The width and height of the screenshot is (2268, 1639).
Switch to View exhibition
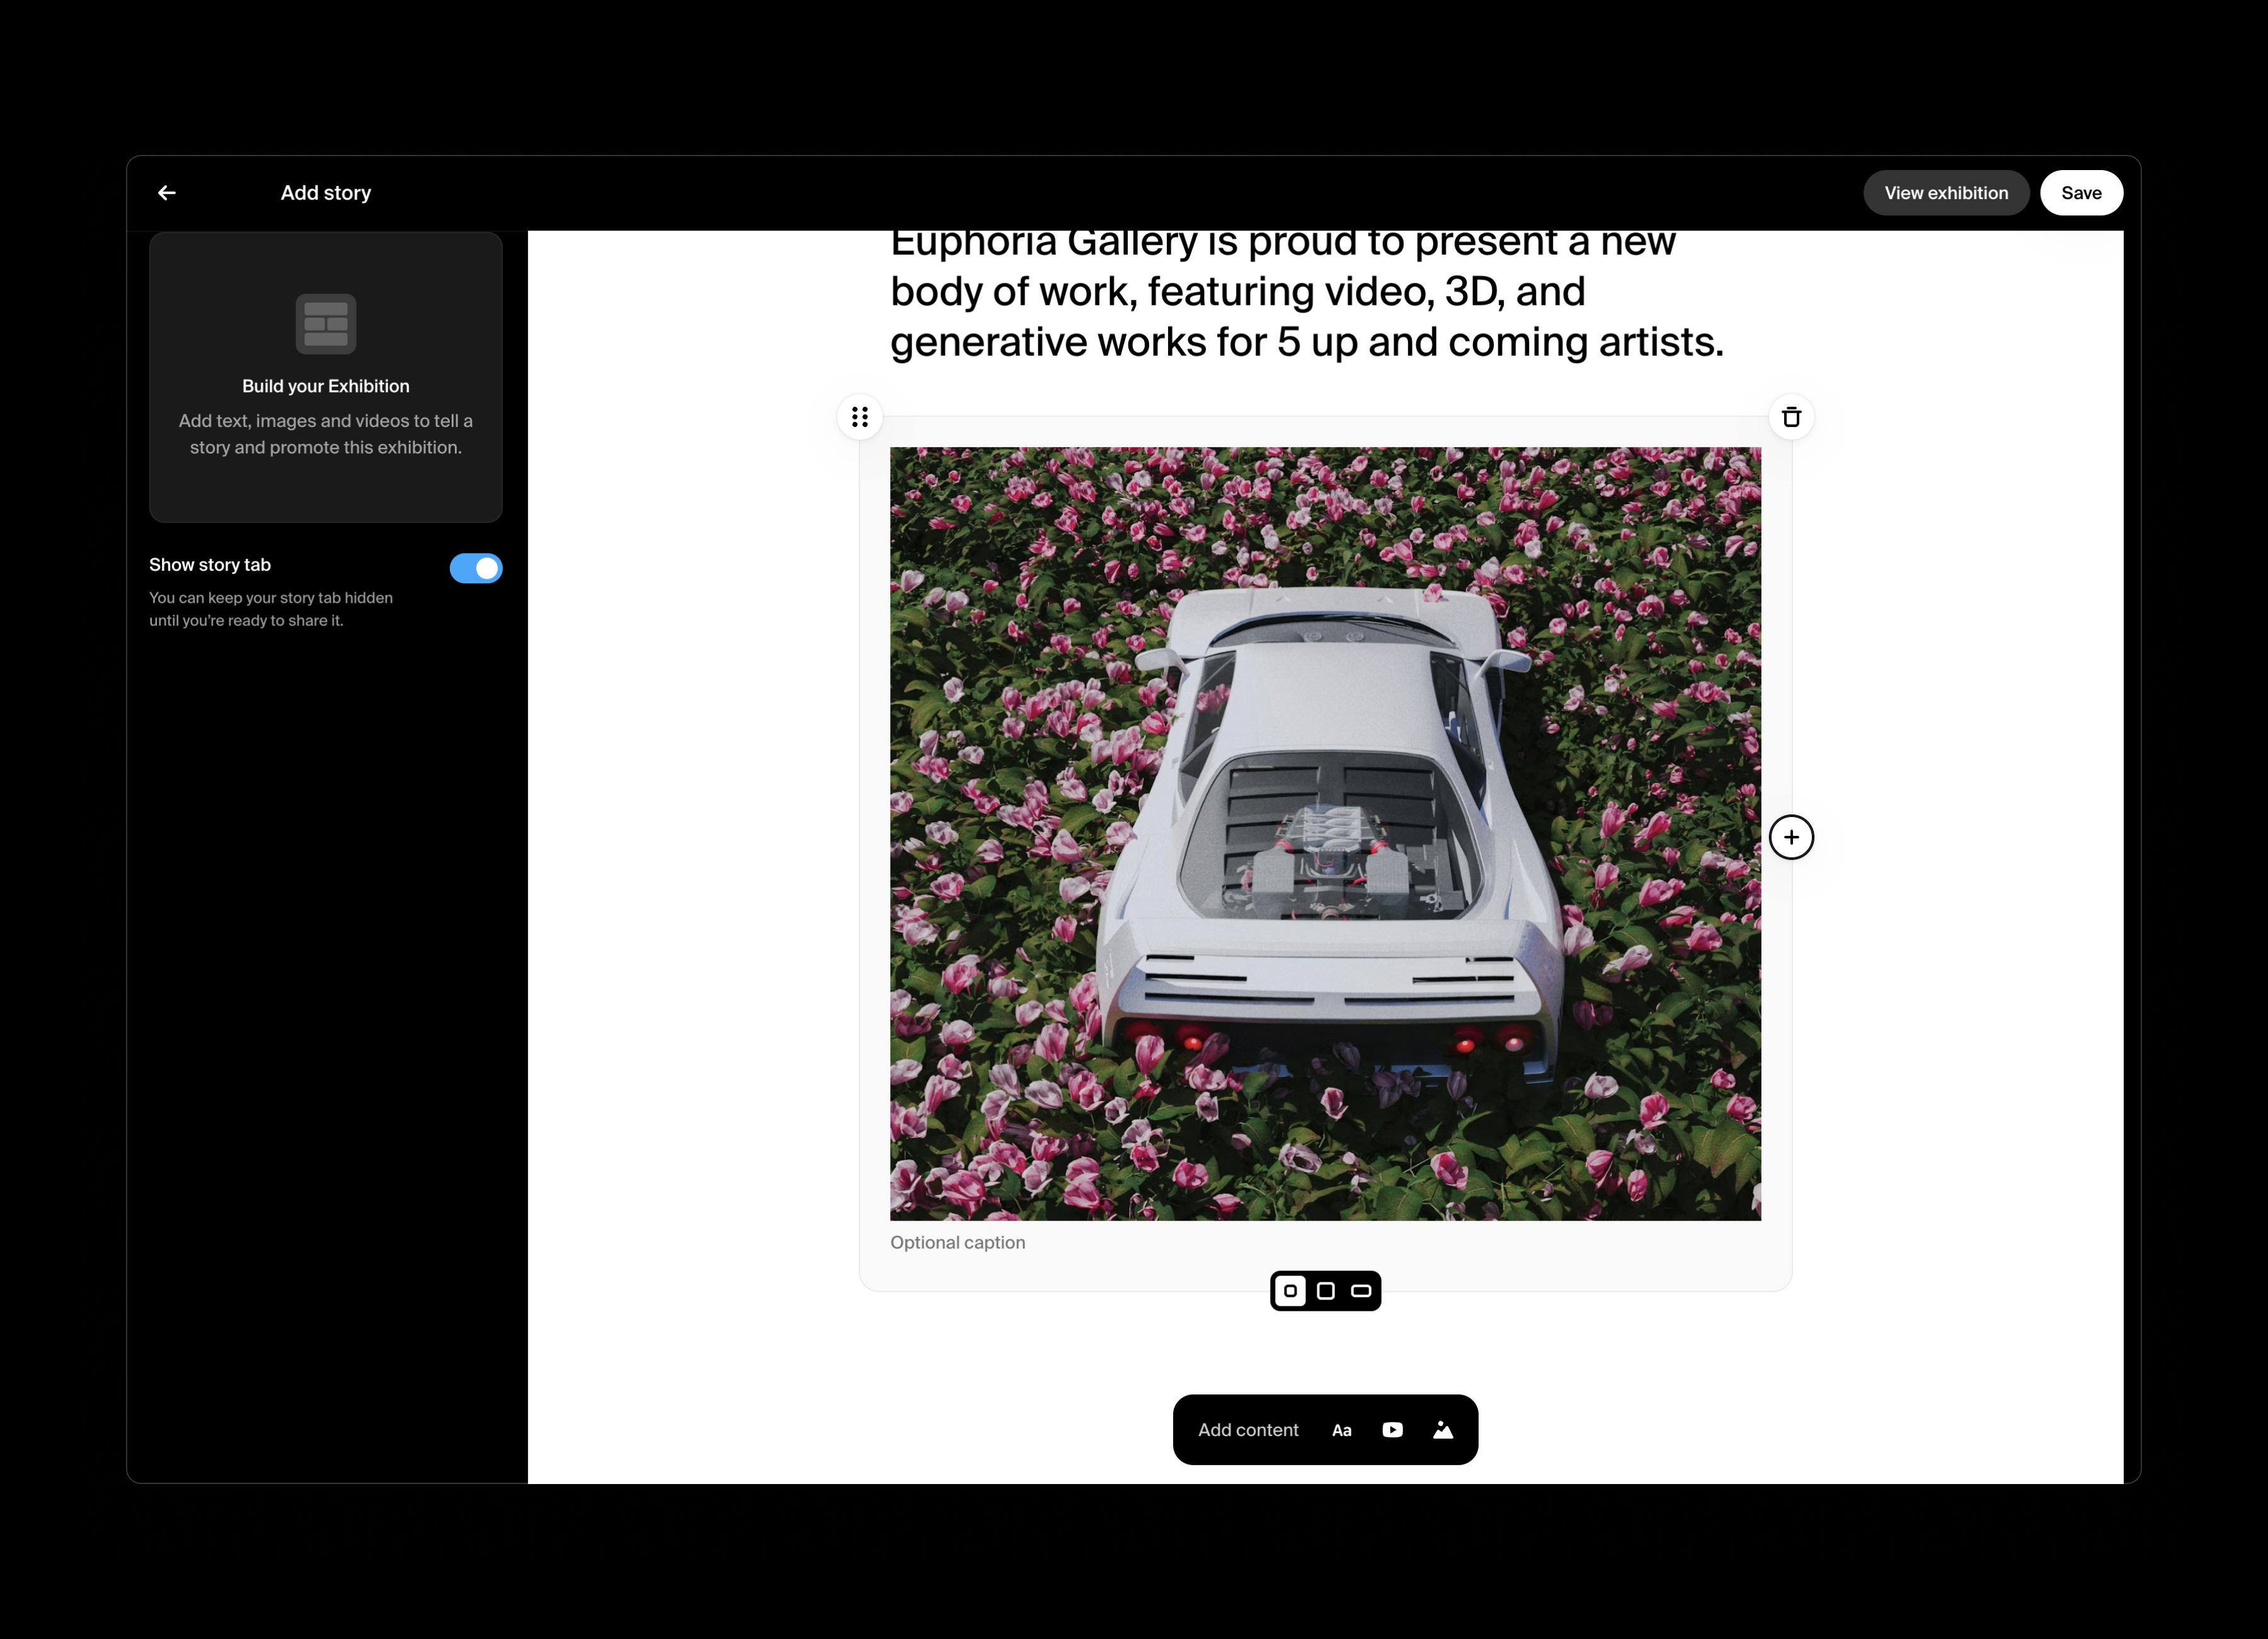[1946, 192]
